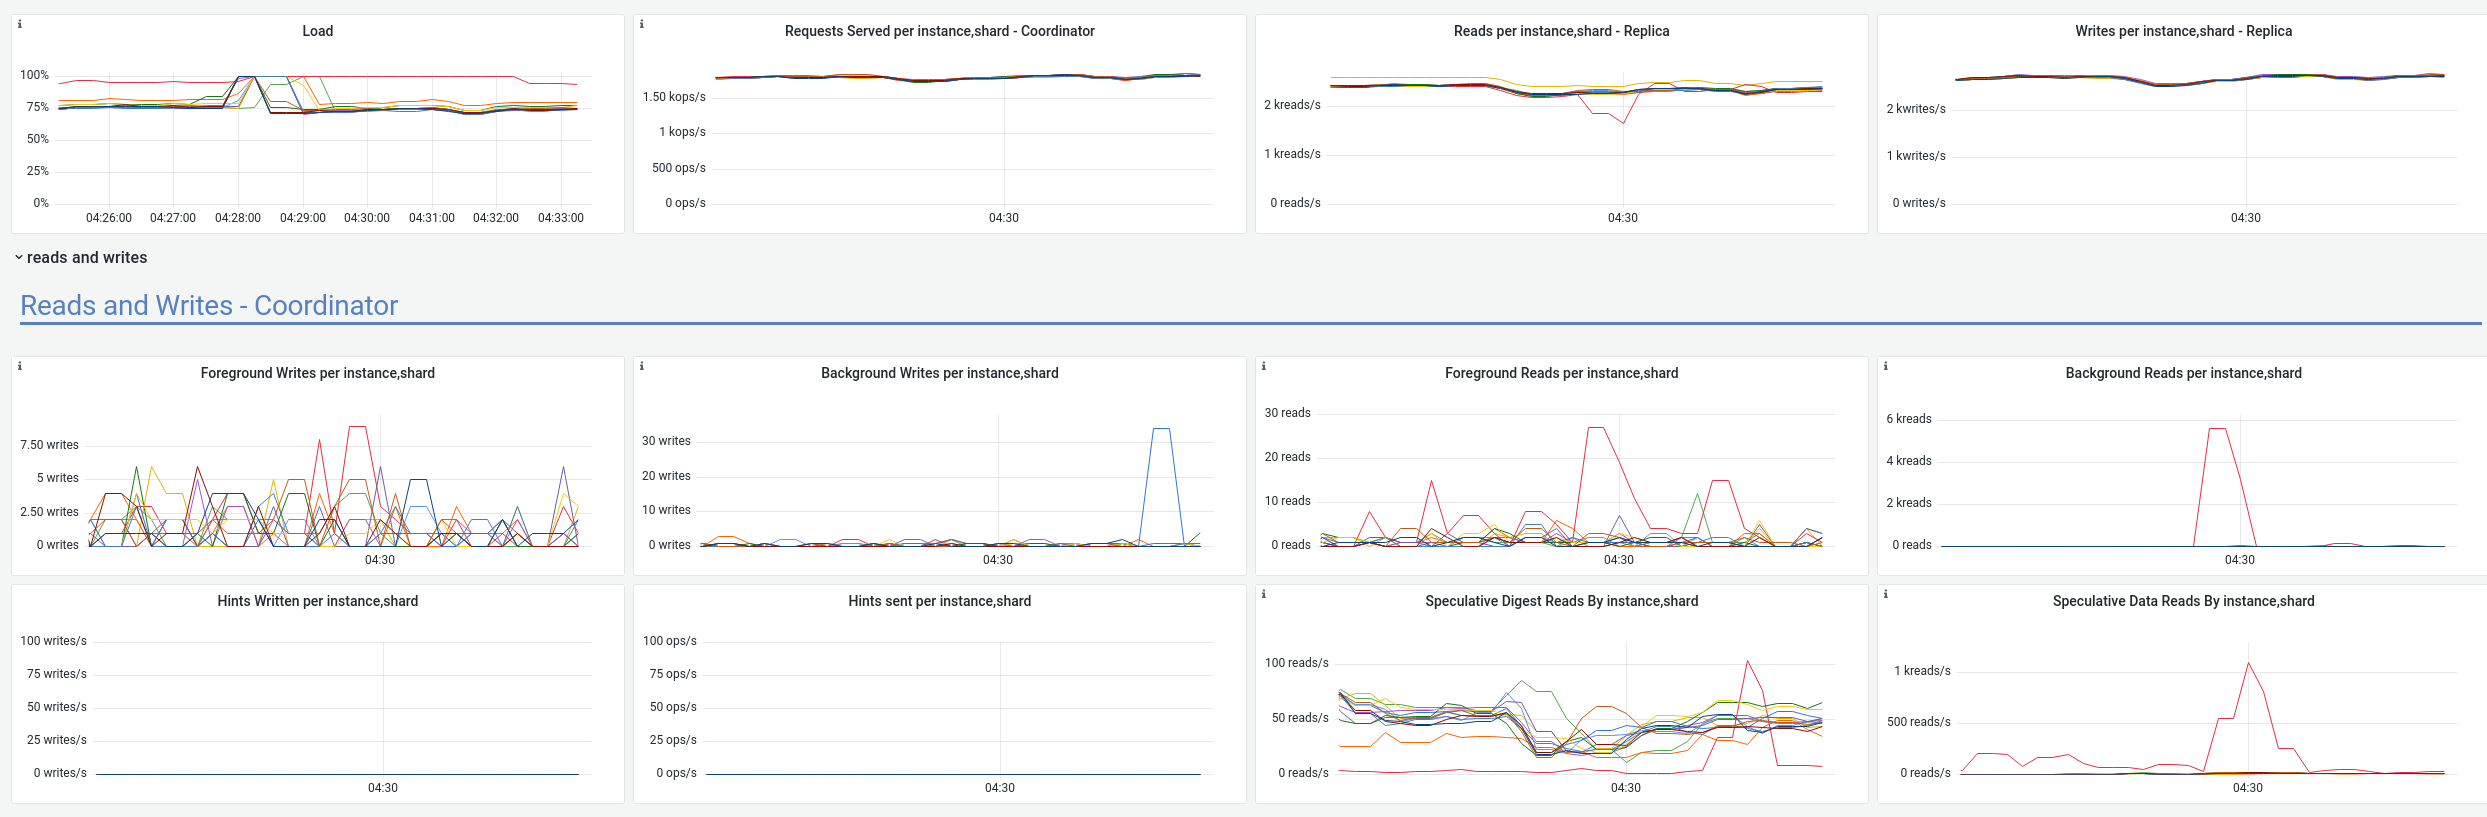Open menu on Hints sent per instance,shard panel
Screen dimensions: 2487x817
point(939,600)
